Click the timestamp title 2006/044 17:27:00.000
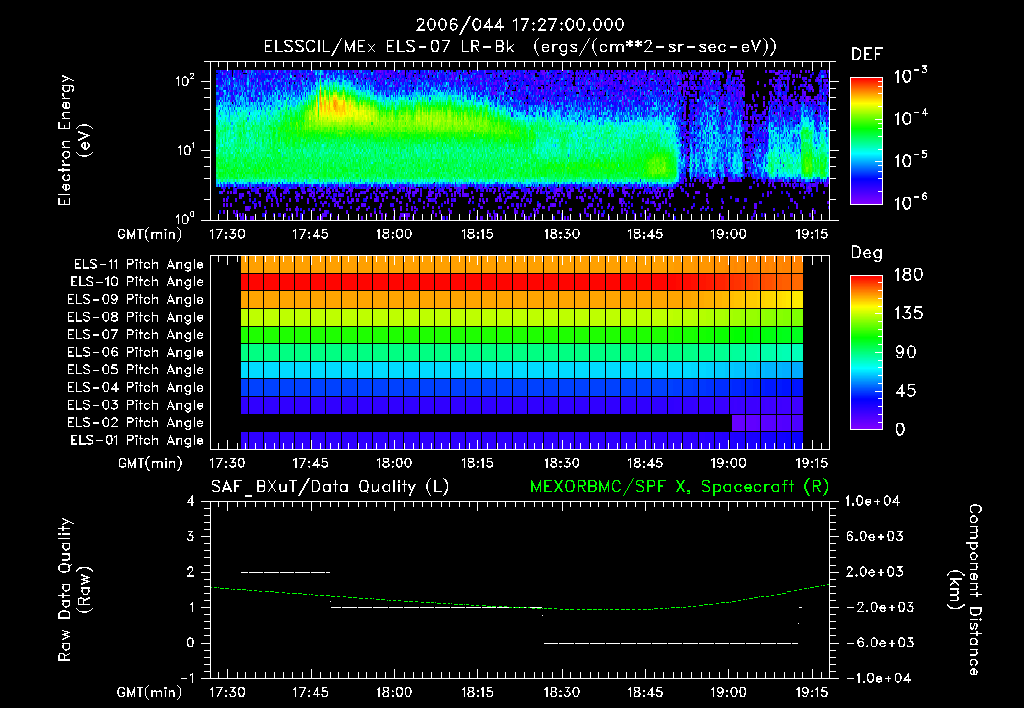 [x=520, y=25]
